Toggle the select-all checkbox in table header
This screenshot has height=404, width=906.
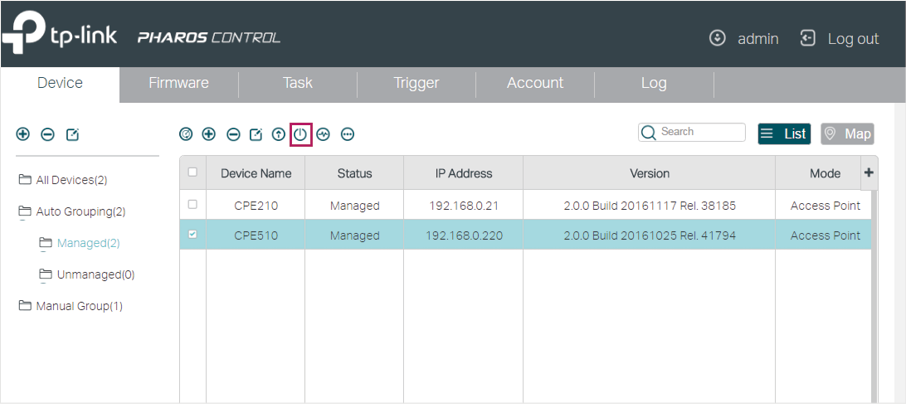(x=192, y=172)
